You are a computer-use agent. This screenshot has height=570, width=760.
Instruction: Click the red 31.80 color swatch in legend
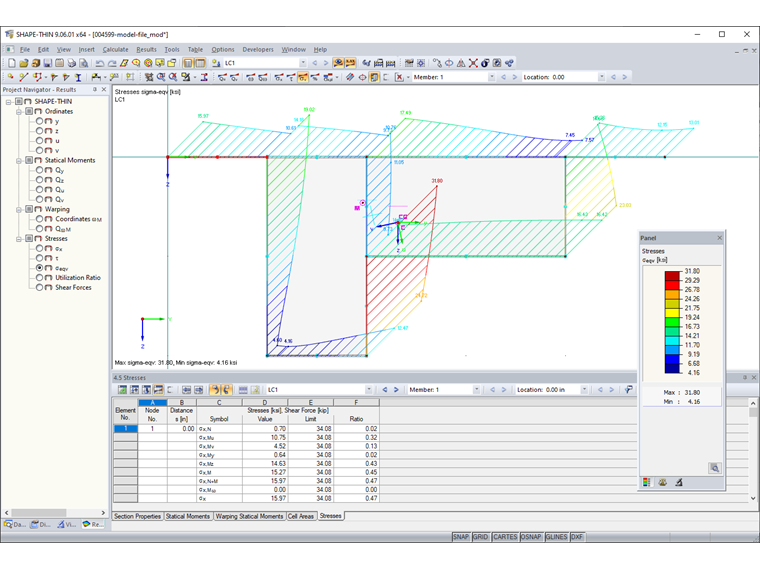[672, 276]
